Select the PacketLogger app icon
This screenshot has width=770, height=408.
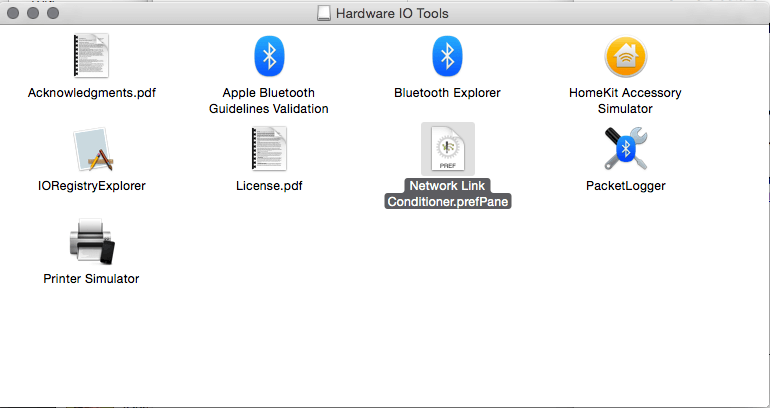626,148
